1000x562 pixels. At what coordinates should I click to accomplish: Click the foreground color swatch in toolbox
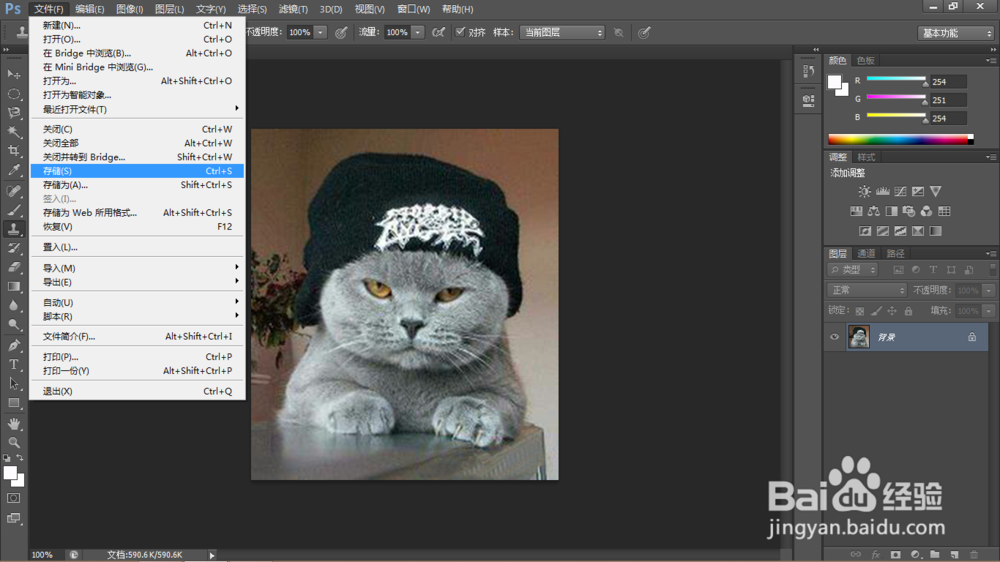coord(10,473)
